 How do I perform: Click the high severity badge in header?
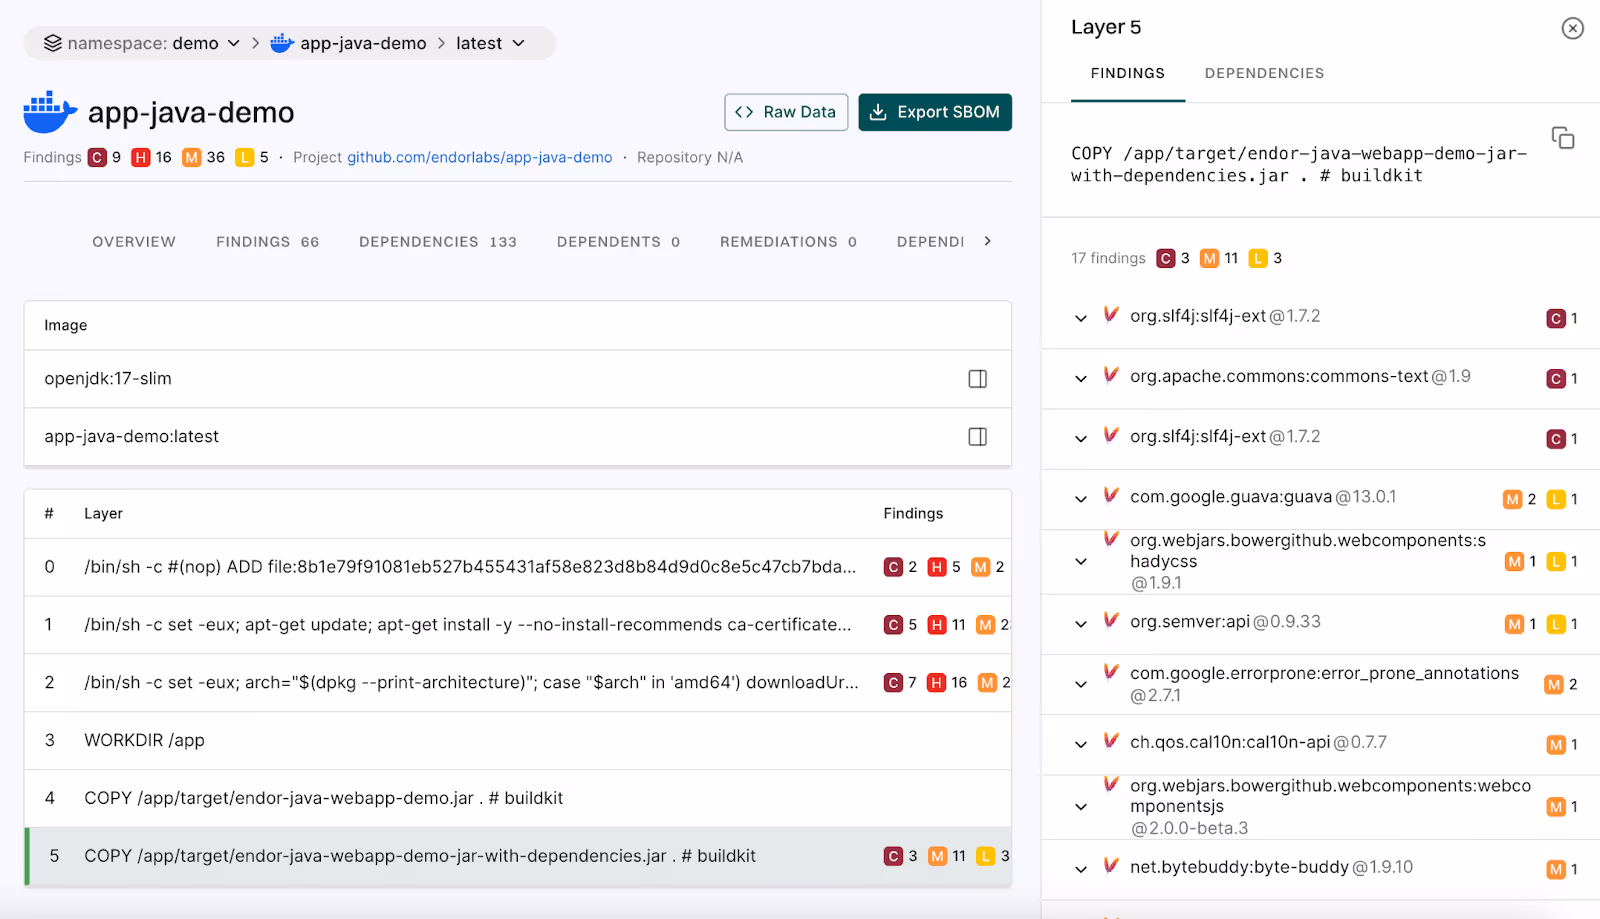point(141,157)
